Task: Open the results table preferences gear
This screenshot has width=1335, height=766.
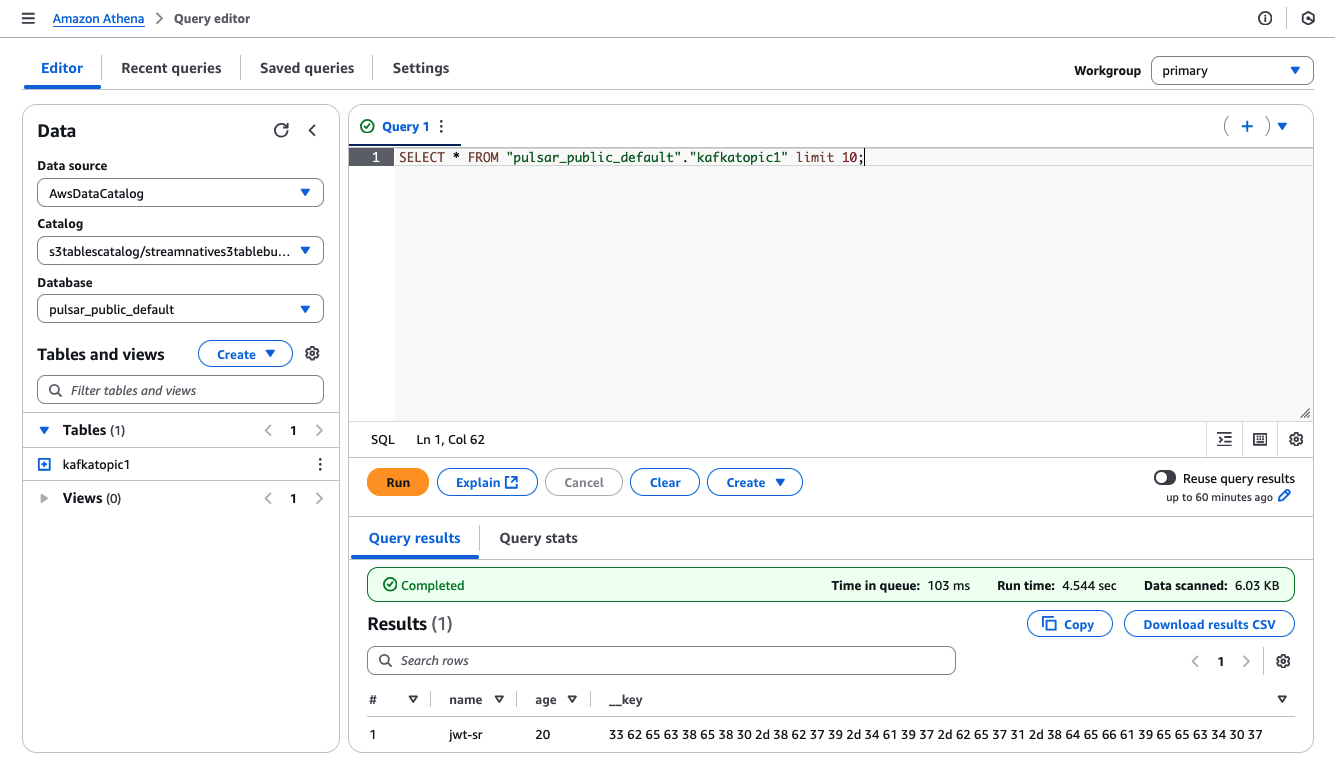Action: pyautogui.click(x=1283, y=661)
